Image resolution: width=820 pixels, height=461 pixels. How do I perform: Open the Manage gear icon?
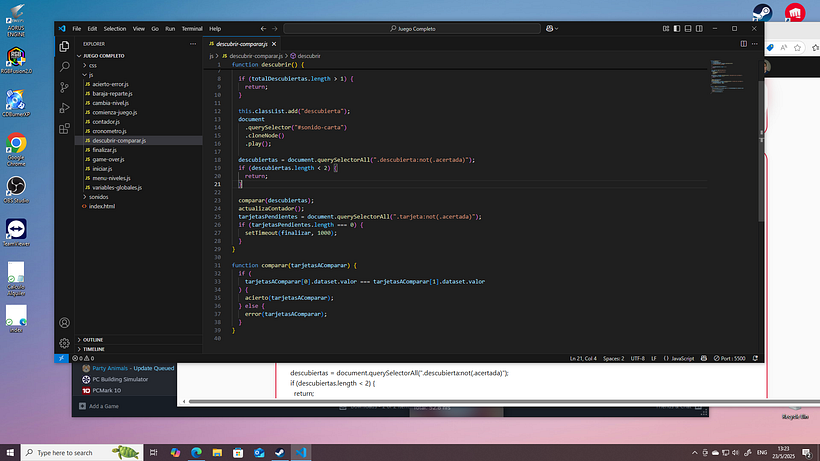pyautogui.click(x=64, y=343)
